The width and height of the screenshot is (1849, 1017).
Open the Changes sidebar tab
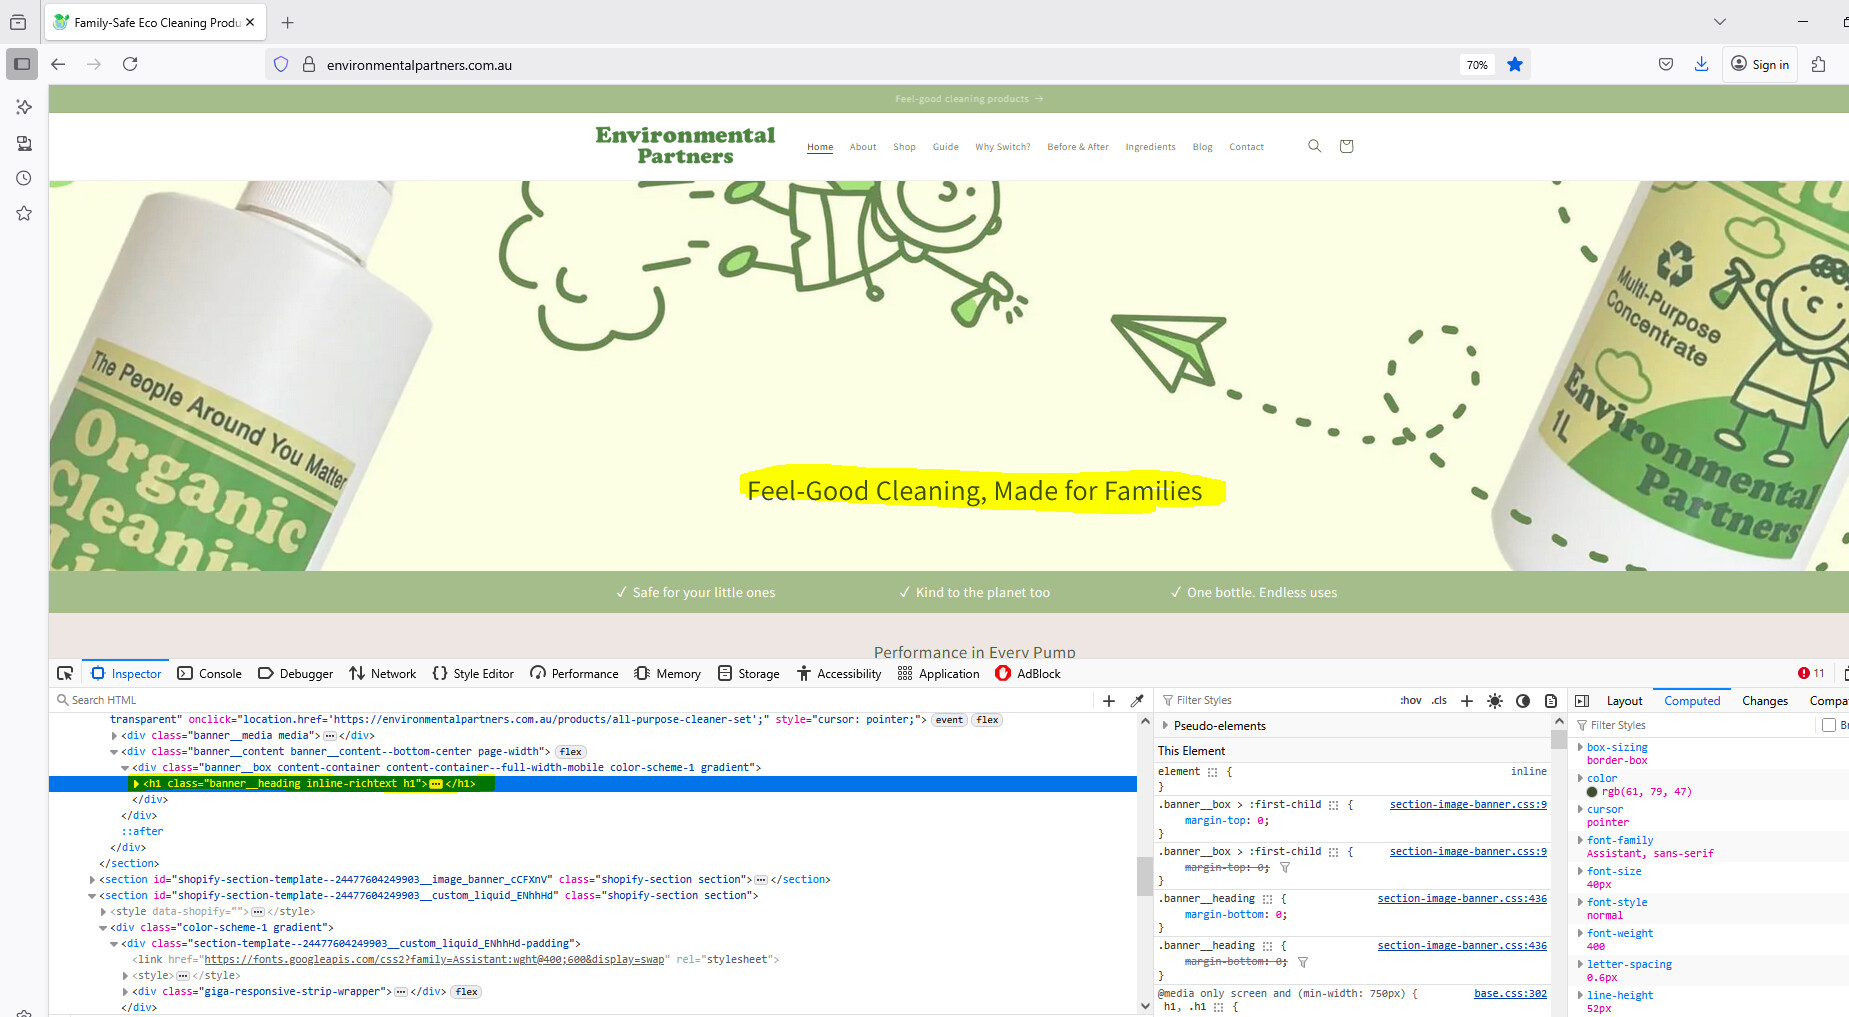point(1765,701)
